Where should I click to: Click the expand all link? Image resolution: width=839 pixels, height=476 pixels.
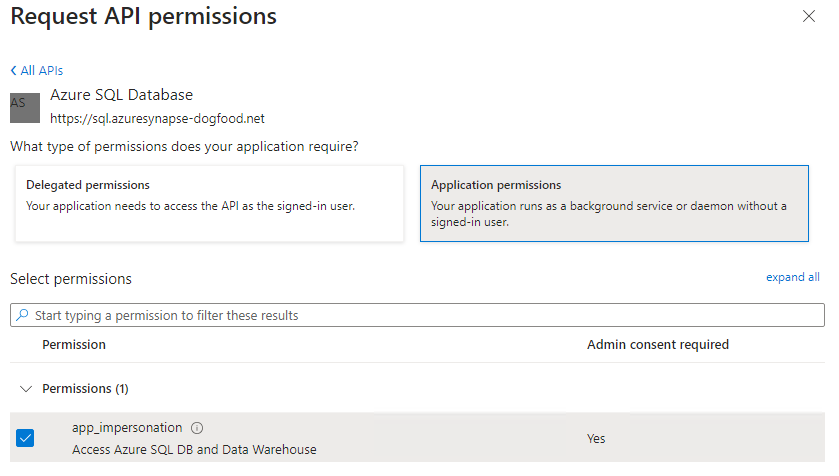point(793,277)
